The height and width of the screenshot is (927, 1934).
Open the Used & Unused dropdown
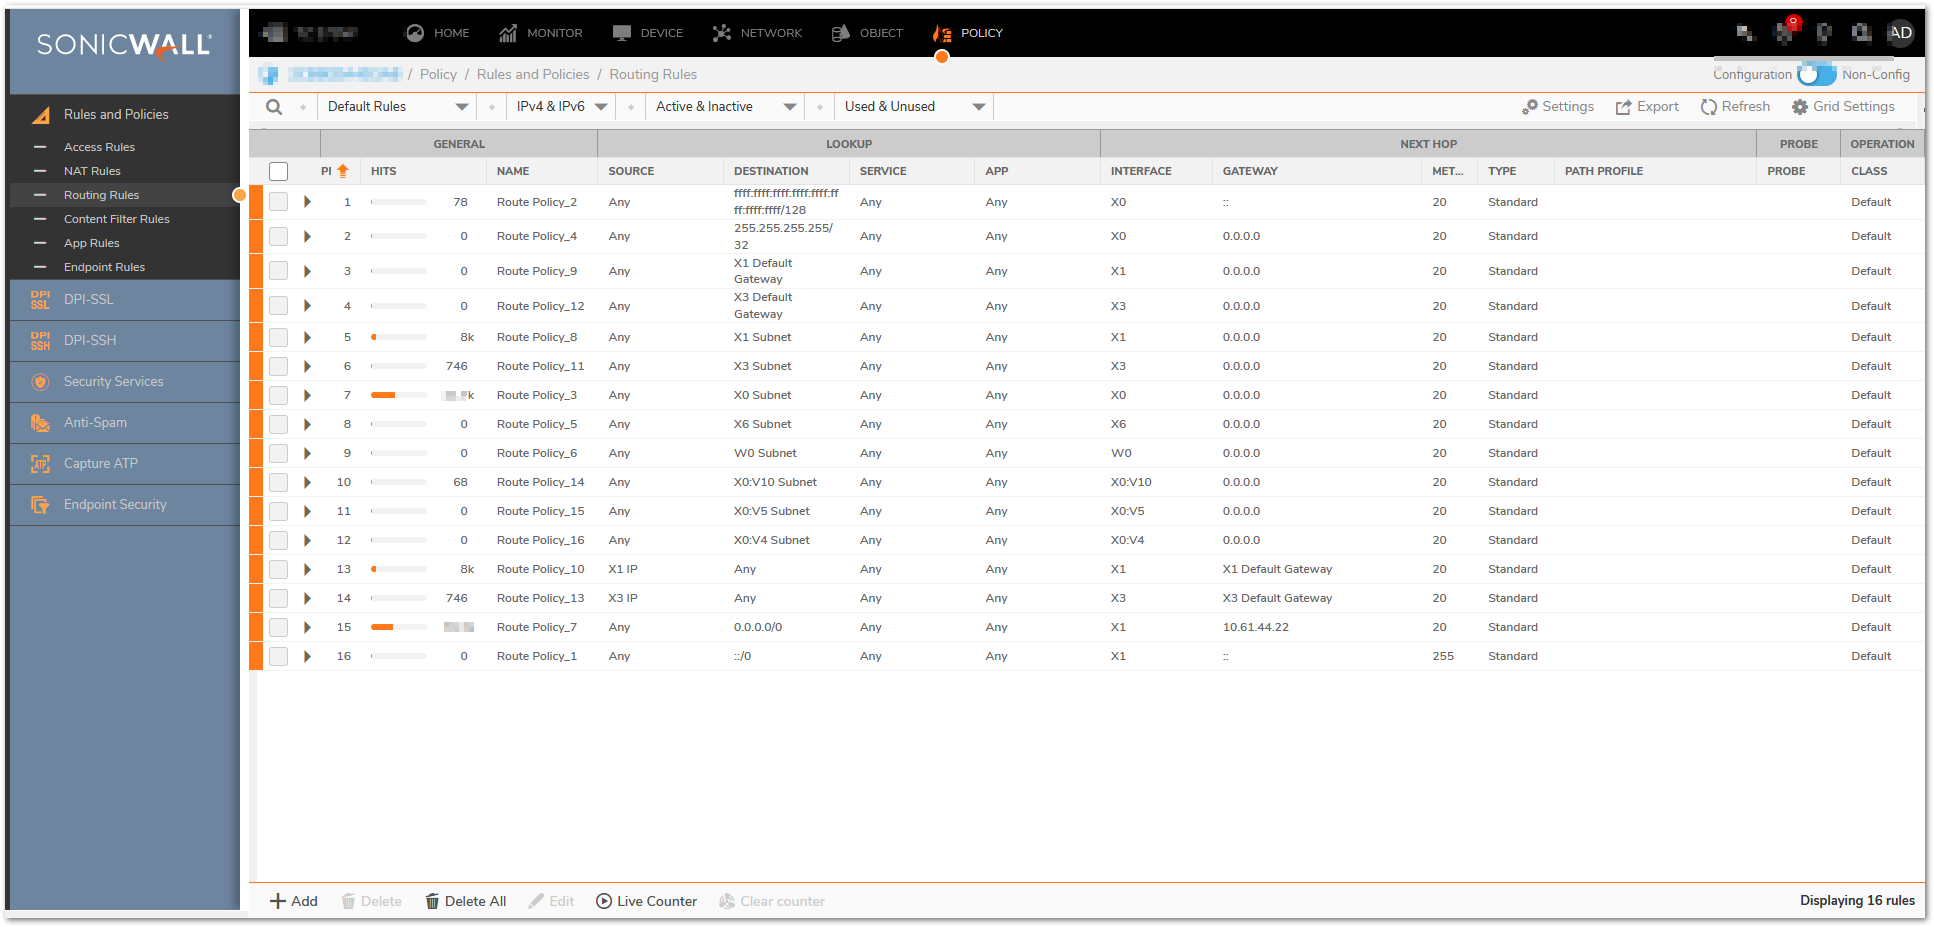[x=915, y=107]
